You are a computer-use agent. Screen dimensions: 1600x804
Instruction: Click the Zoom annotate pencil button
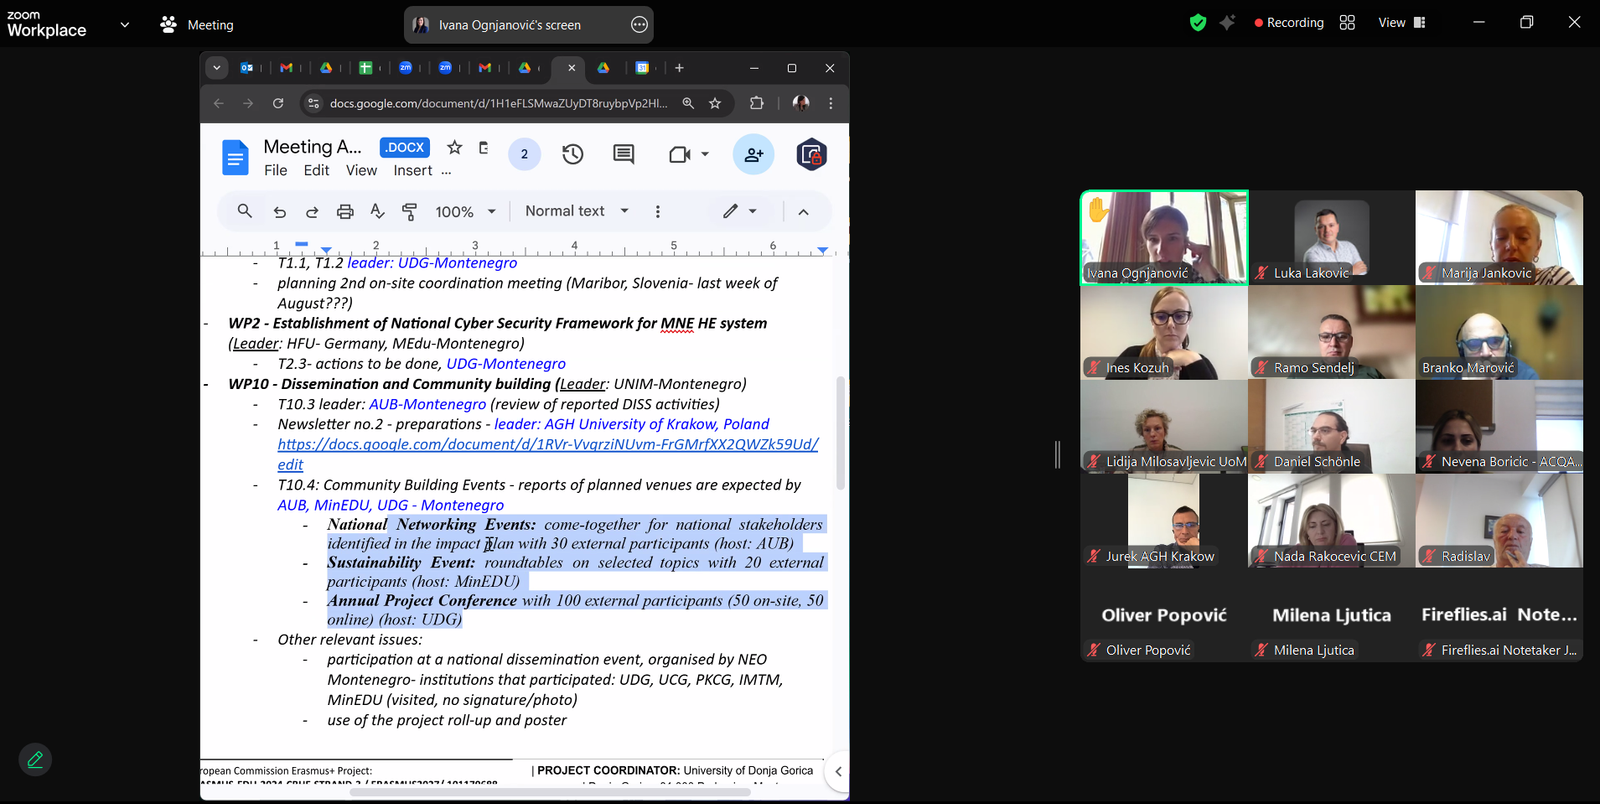click(35, 760)
